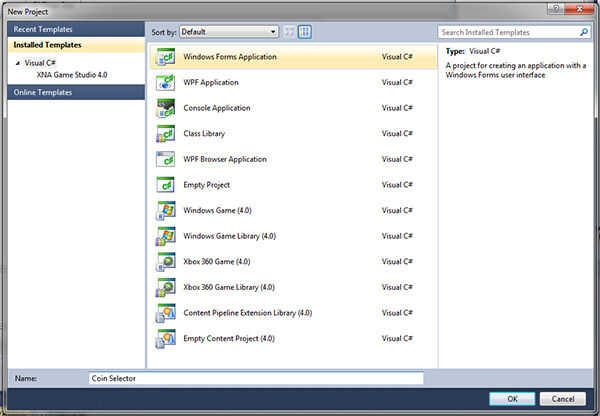Viewport: 600px width, 416px height.
Task: Click the Class Library template icon
Action: pyautogui.click(x=166, y=134)
